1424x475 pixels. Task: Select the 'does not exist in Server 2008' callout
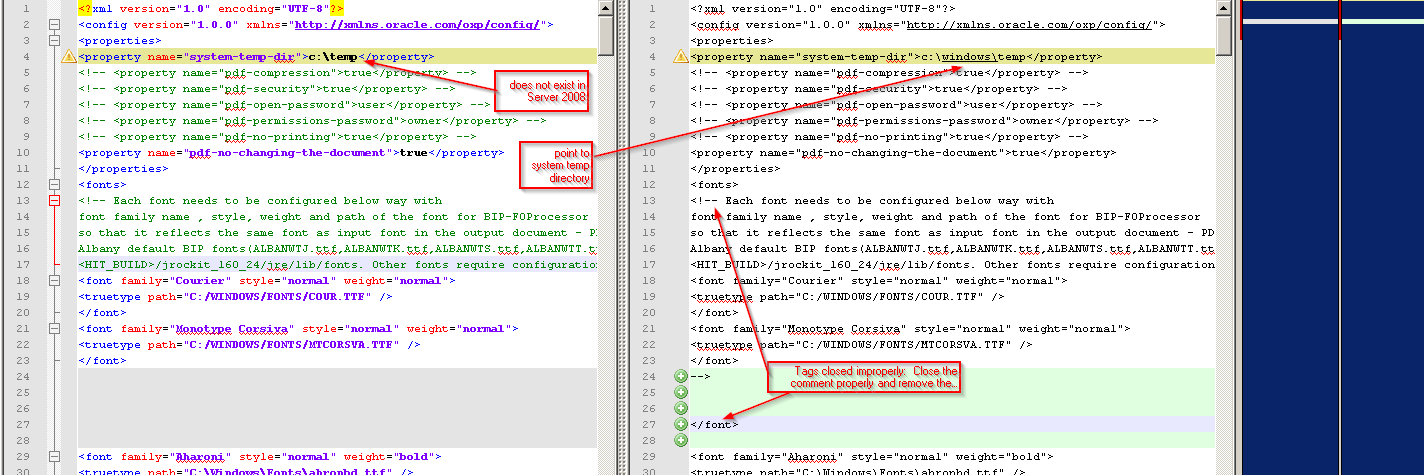tap(540, 90)
